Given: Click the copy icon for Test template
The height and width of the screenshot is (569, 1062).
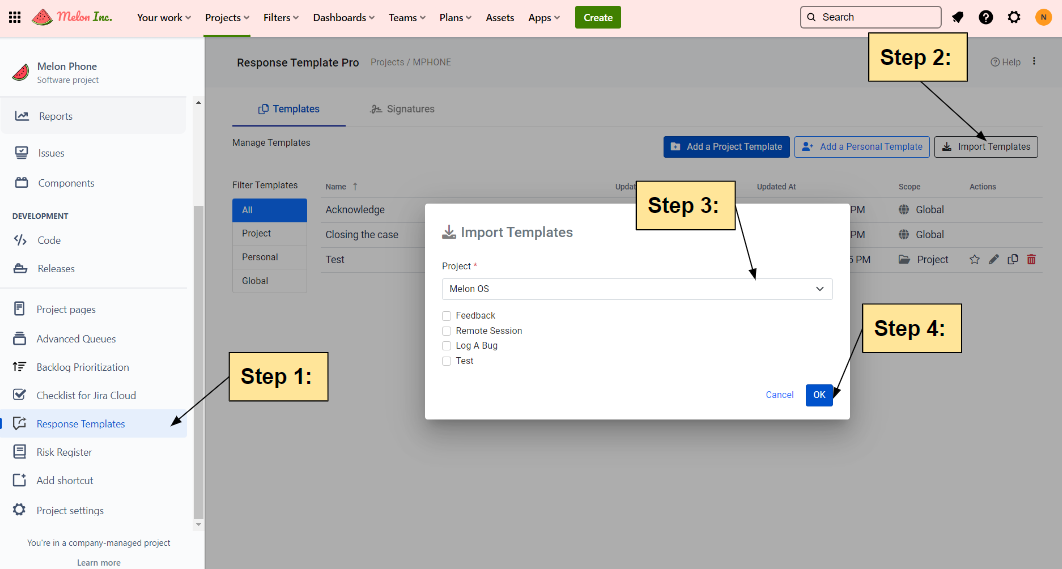Looking at the screenshot, I should [1013, 260].
